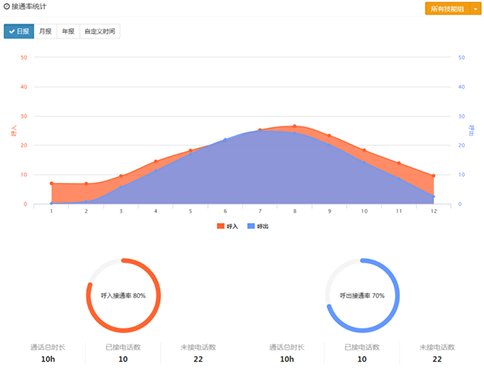Viewport: 484px width, 374px height.
Task: Click the checkmark icon on 日报 tab
Action: (x=12, y=31)
